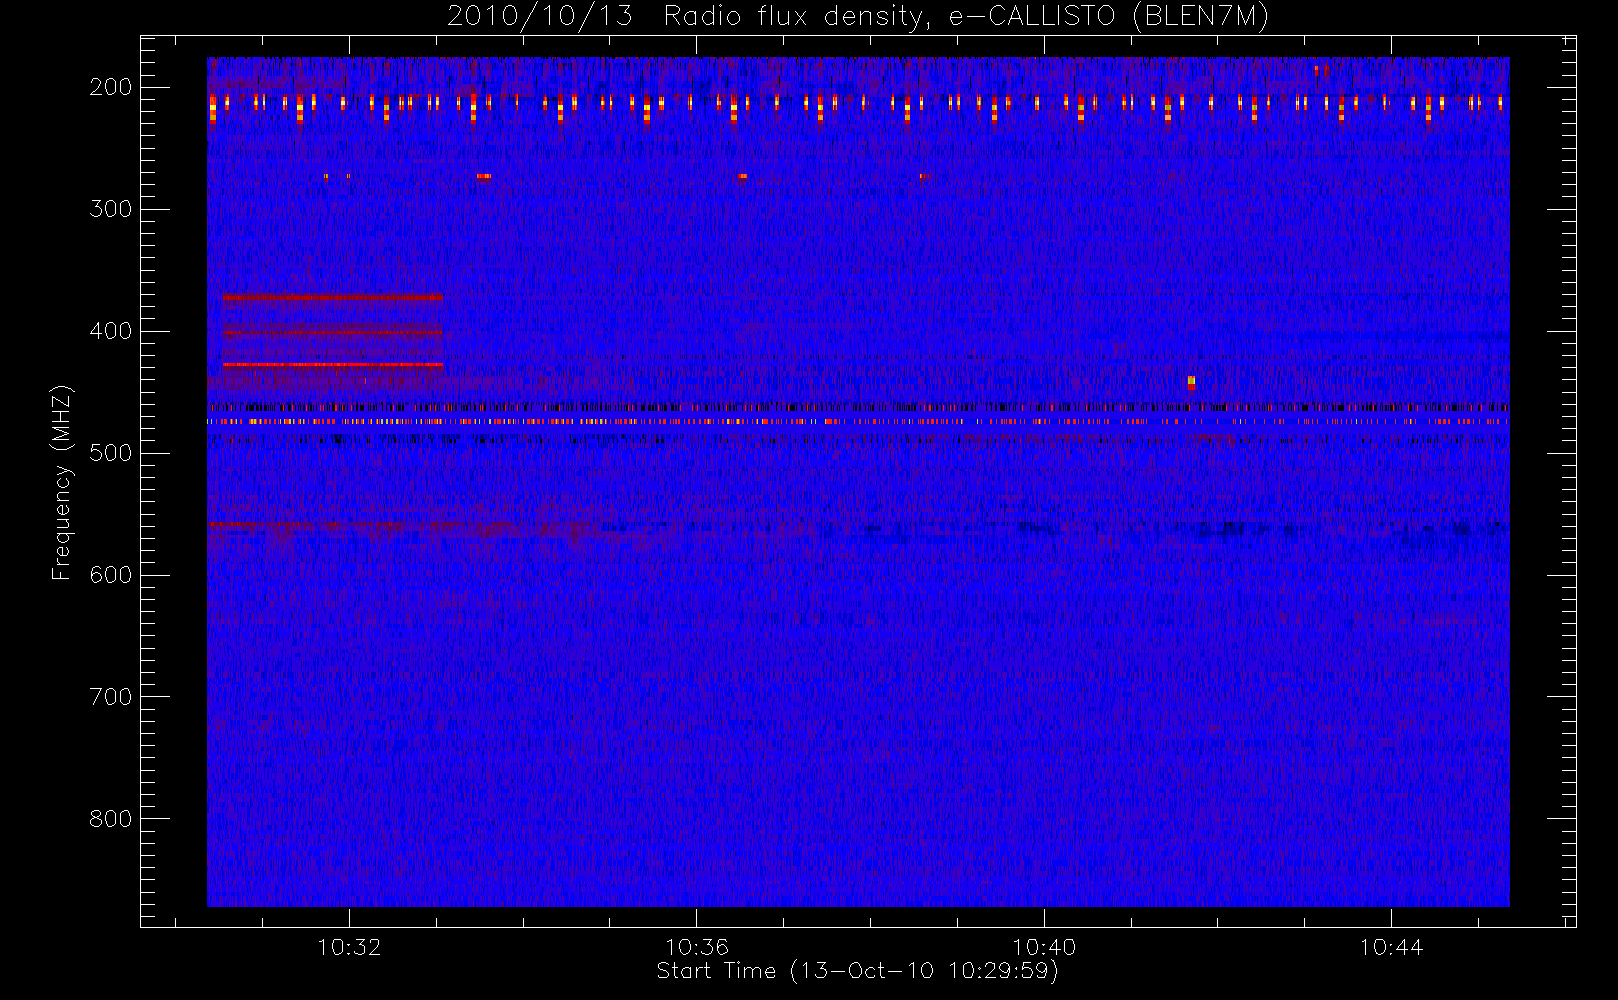Screen dimensions: 1618x1000
Task: Click the 10:36 time tick label
Action: pos(697,947)
